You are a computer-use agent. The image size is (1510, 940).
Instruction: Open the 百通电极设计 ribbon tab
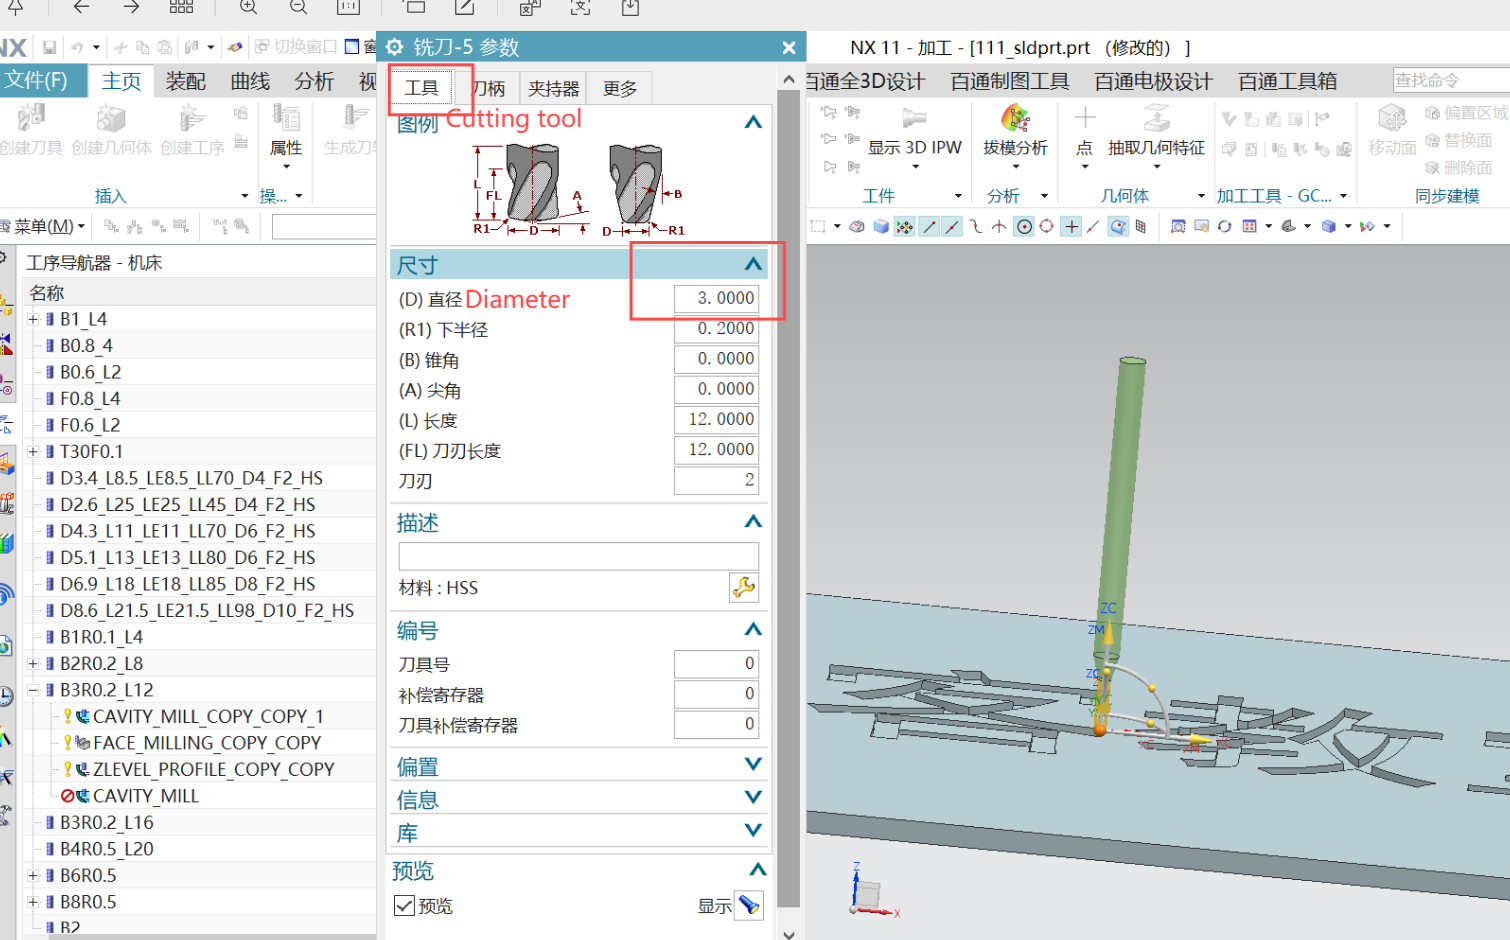point(1153,81)
